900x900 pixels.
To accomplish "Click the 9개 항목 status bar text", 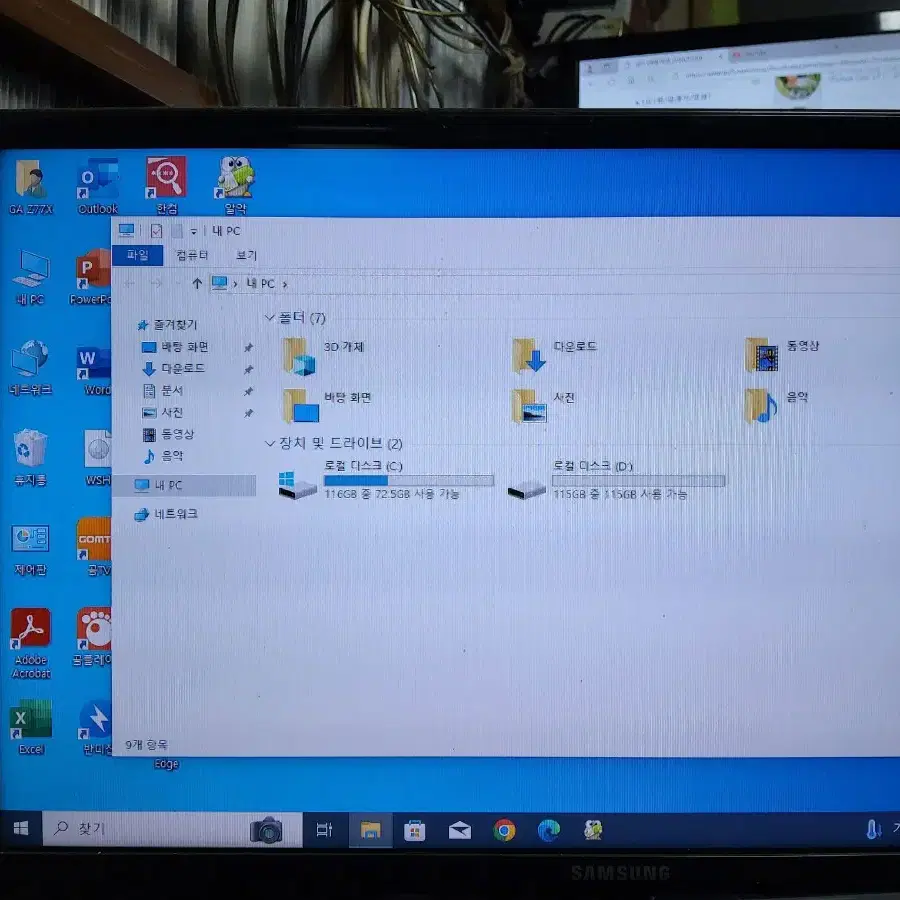I will (147, 744).
